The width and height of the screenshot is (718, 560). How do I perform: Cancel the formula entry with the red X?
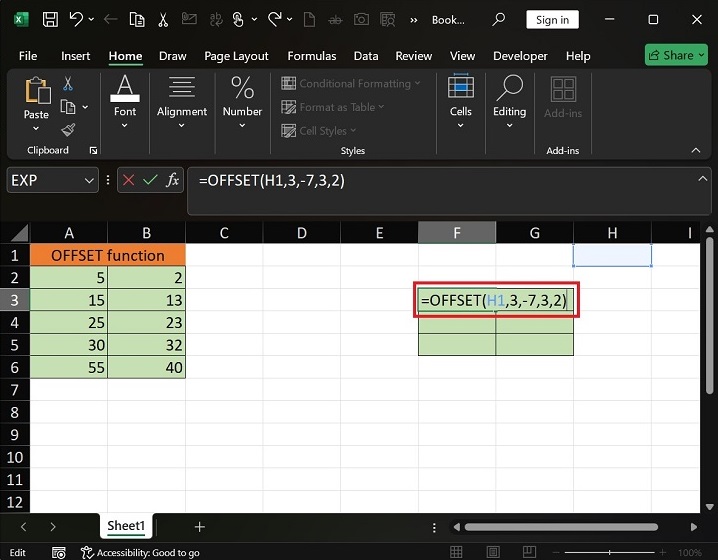click(129, 180)
